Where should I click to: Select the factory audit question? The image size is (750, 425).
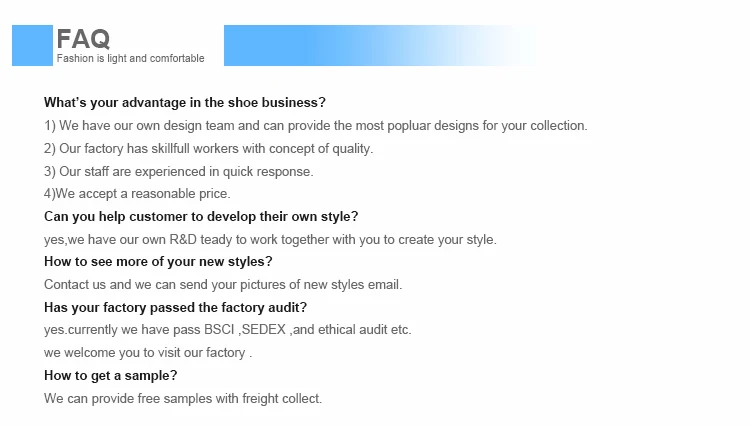point(175,307)
